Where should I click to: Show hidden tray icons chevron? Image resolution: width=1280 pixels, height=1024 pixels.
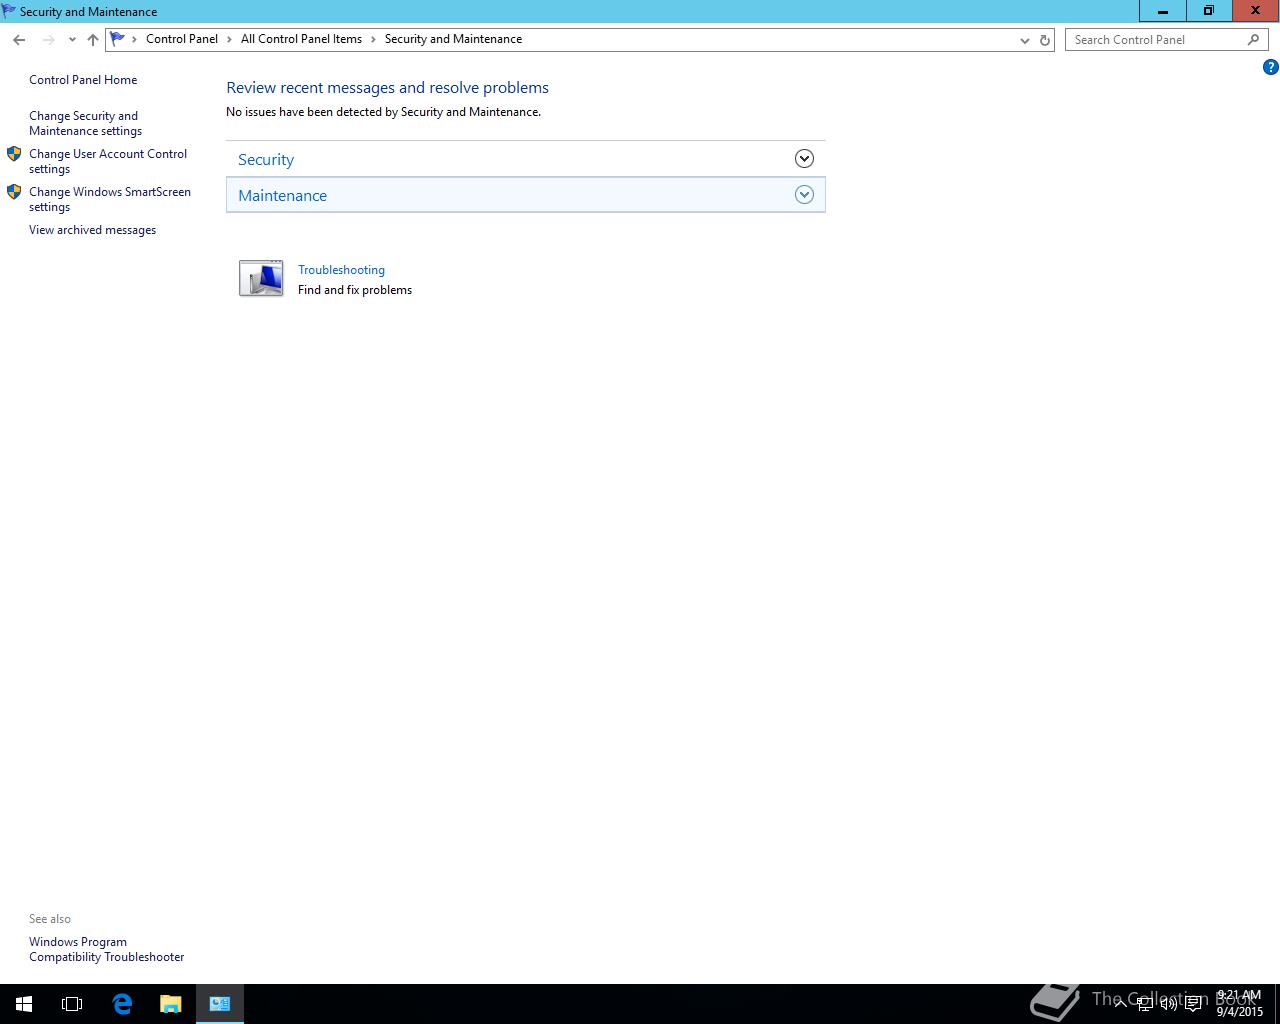pos(1121,1003)
